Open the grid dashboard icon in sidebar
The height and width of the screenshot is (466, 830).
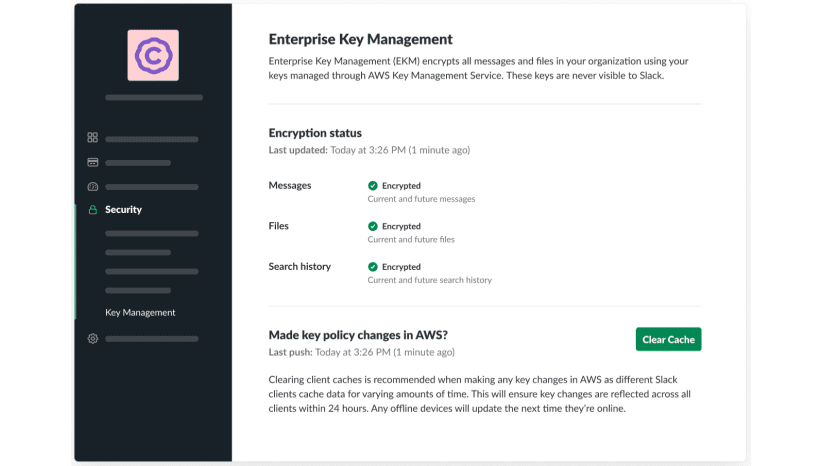[93, 138]
